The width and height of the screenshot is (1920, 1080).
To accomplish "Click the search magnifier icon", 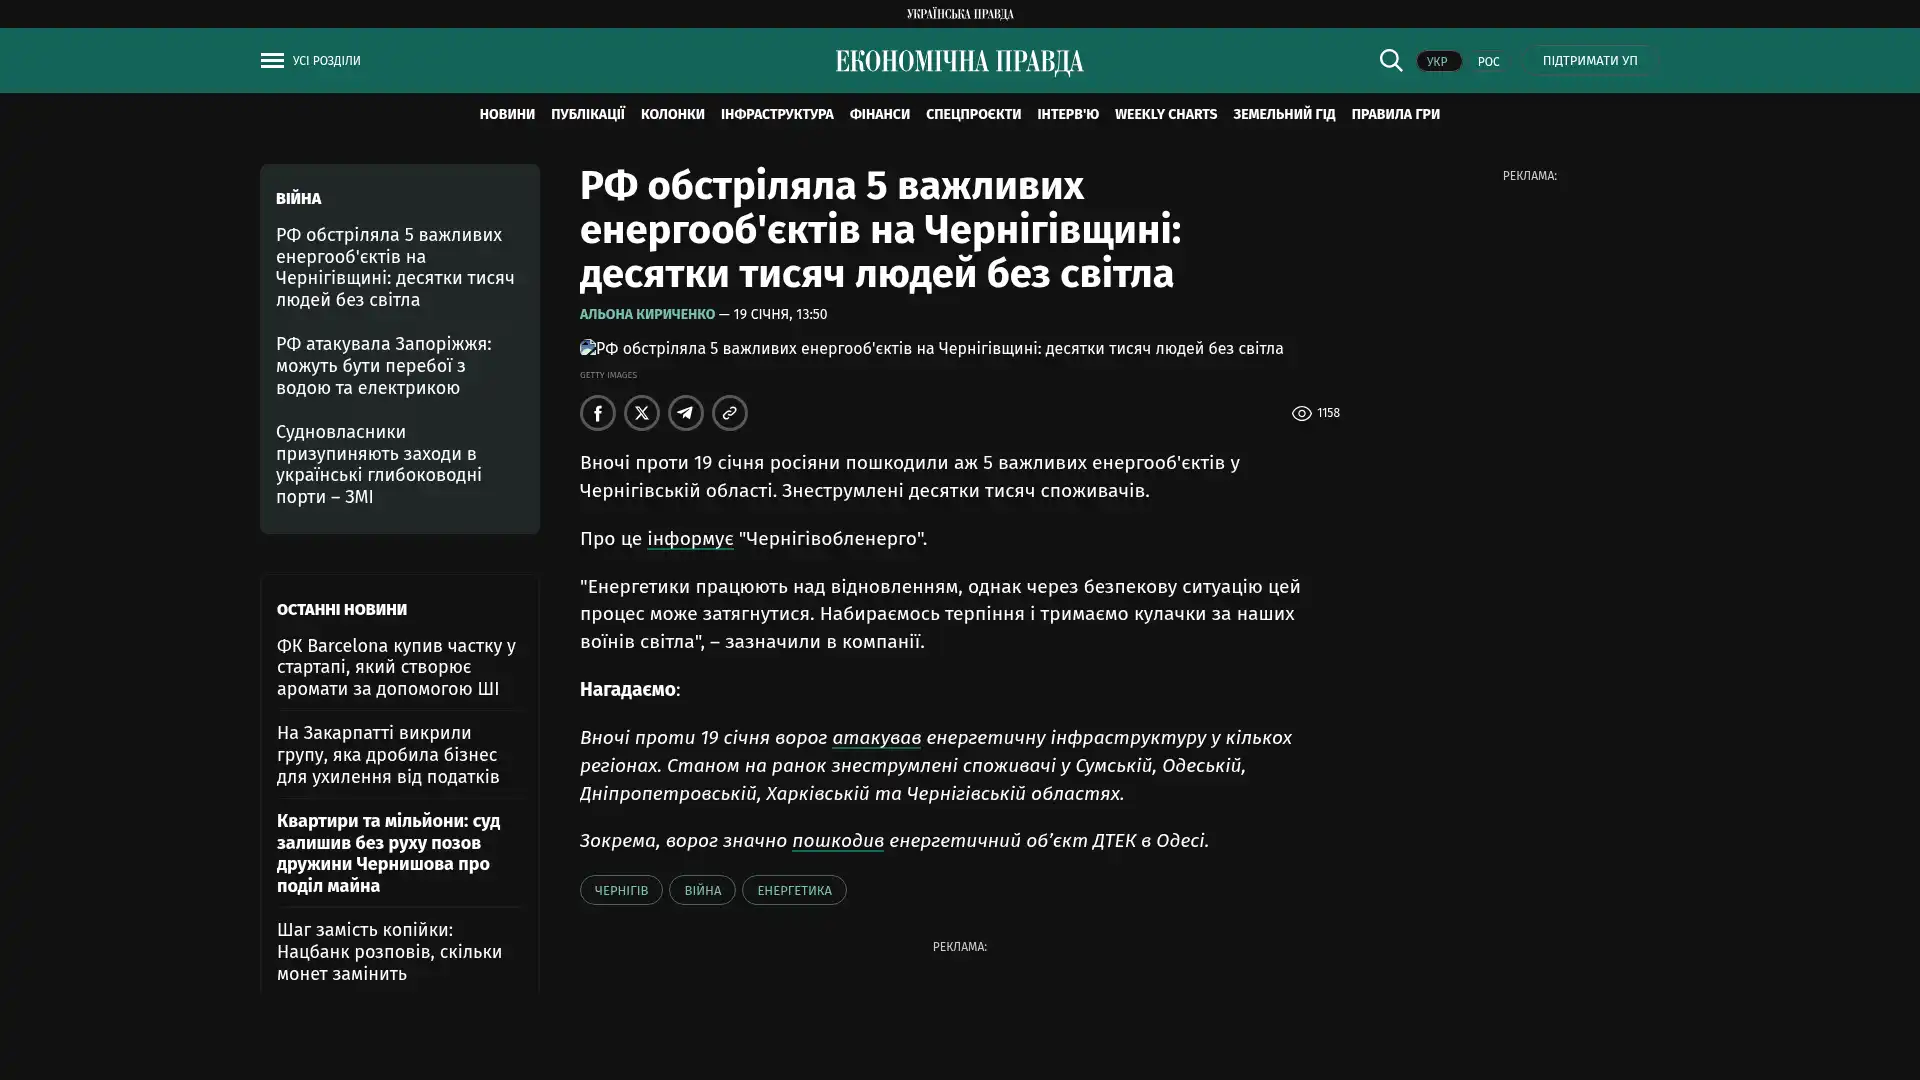I will pos(1390,60).
